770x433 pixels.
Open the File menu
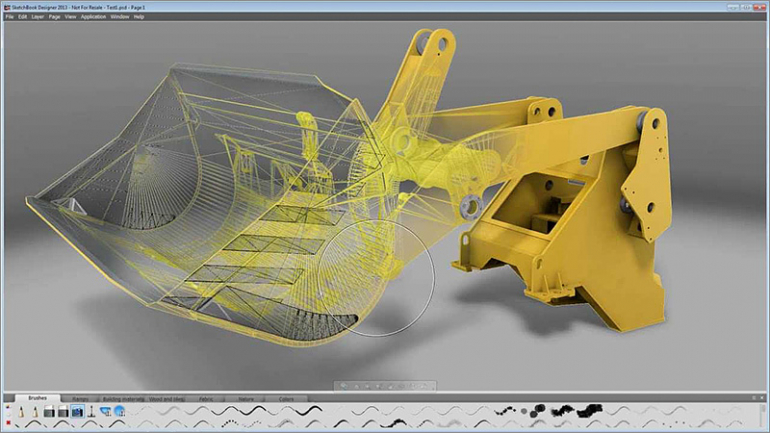[9, 17]
